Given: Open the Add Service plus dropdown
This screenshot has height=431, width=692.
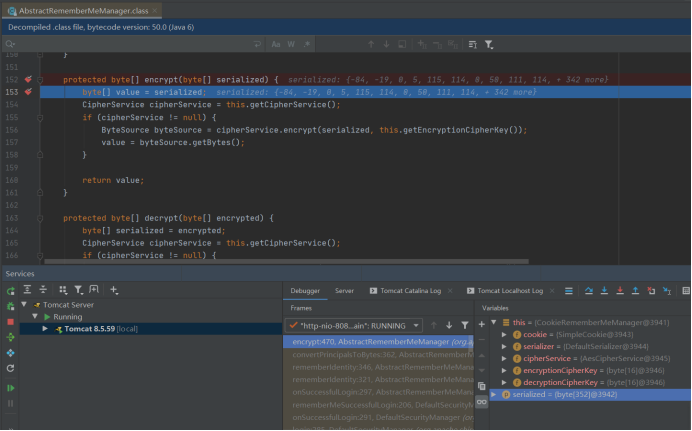Looking at the screenshot, I should (x=114, y=290).
